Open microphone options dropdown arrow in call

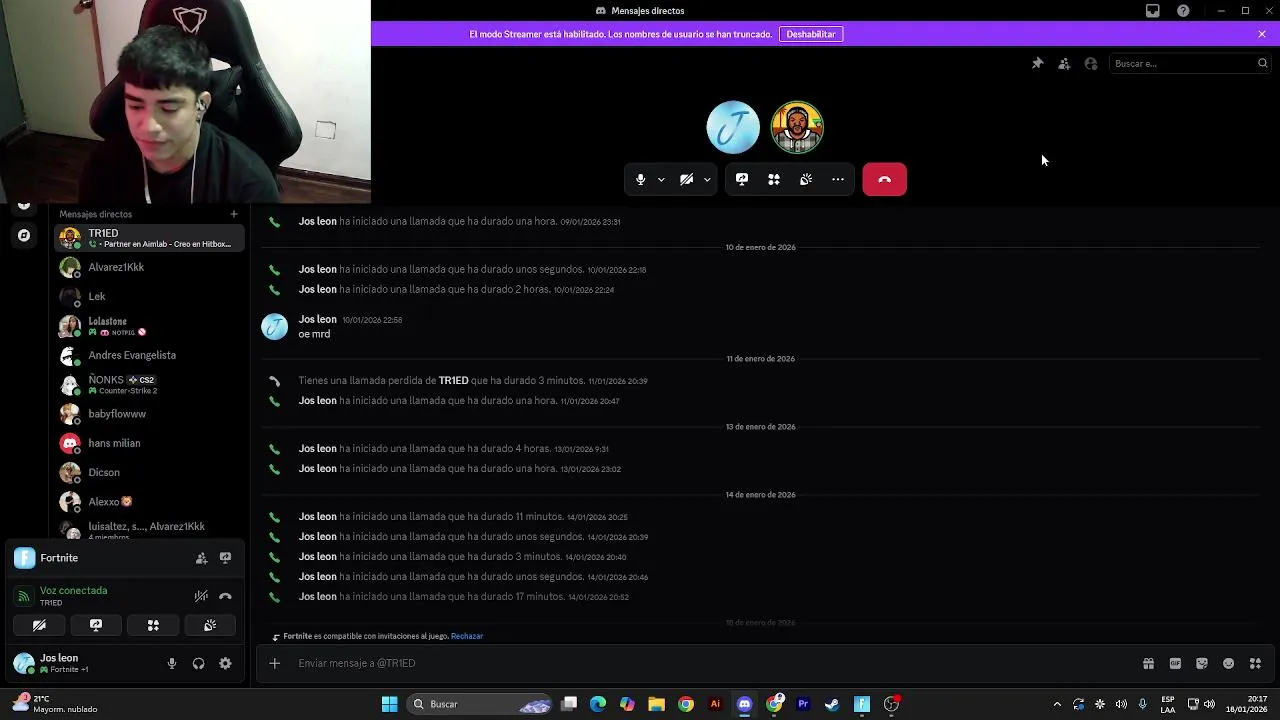[661, 180]
